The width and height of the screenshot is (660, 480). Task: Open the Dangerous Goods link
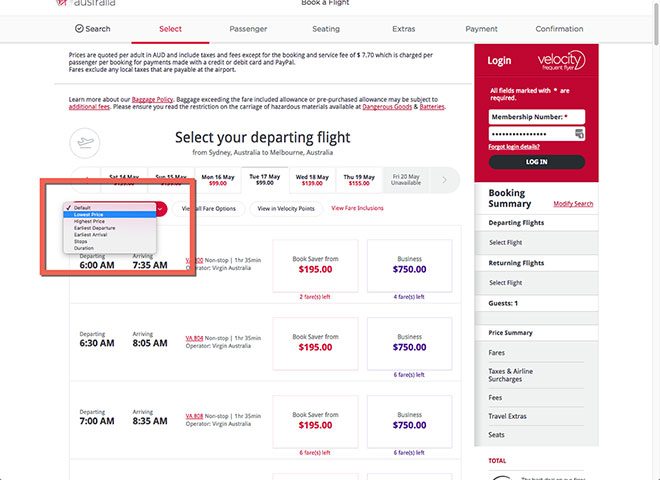pos(387,107)
